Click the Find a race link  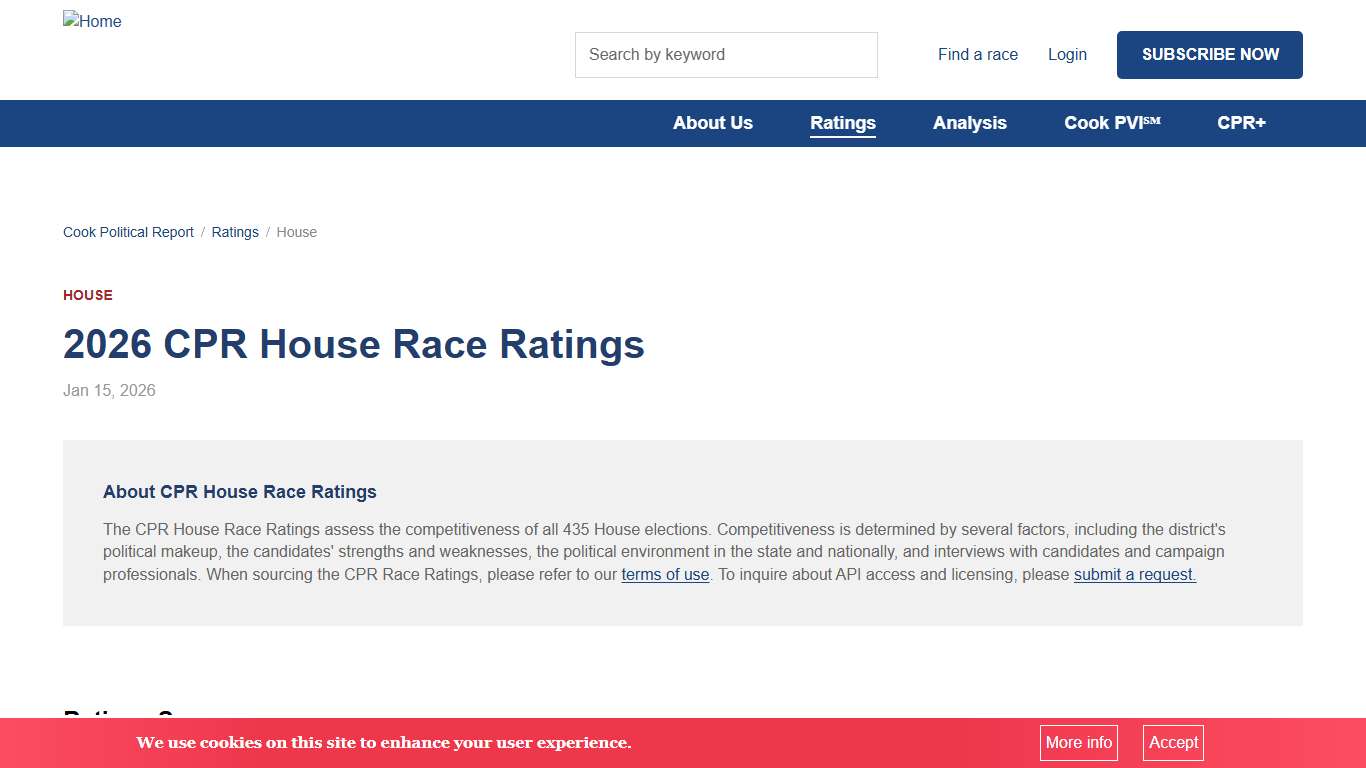[977, 55]
